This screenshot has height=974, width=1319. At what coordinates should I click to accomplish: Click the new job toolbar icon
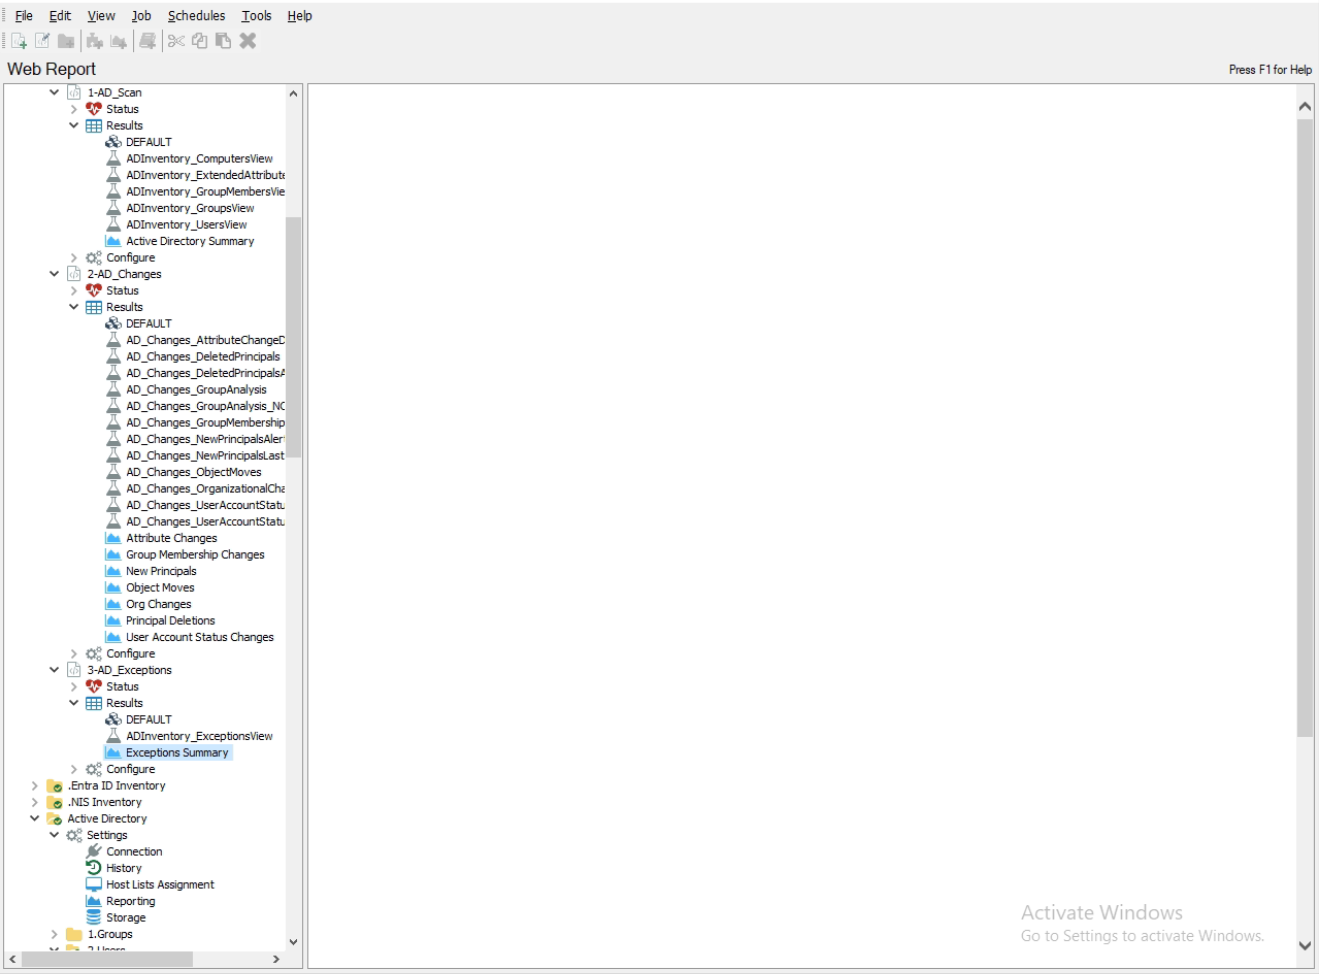(19, 41)
